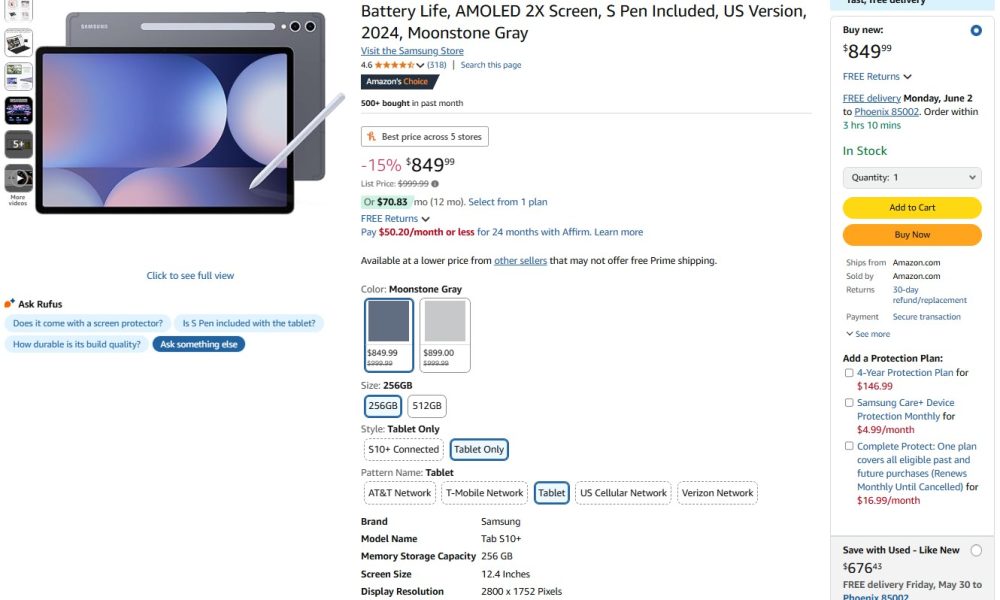Select the Buy new radio button
This screenshot has height=600, width=1000.
pyautogui.click(x=976, y=30)
